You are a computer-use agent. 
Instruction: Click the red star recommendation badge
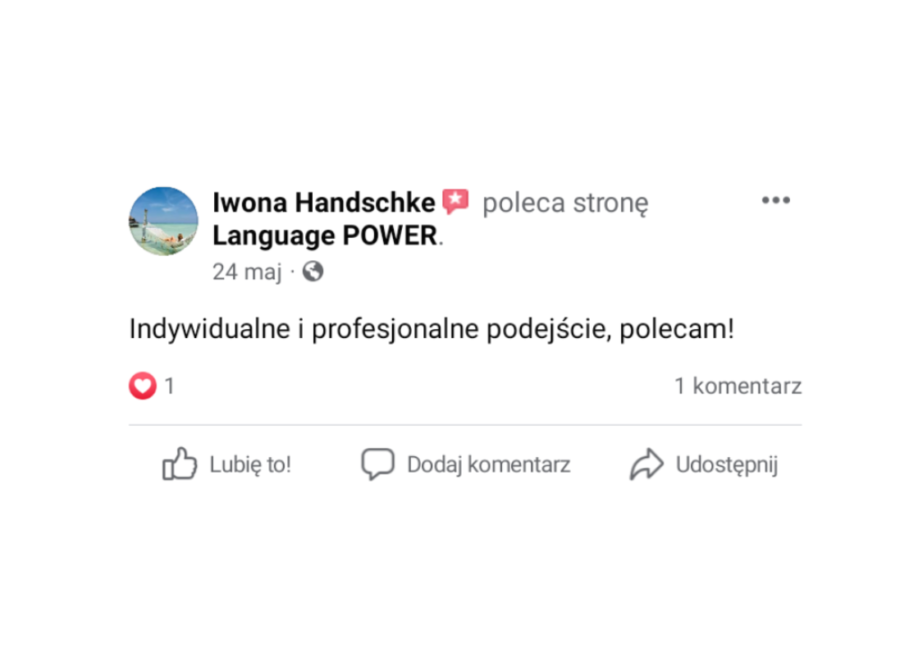(455, 202)
